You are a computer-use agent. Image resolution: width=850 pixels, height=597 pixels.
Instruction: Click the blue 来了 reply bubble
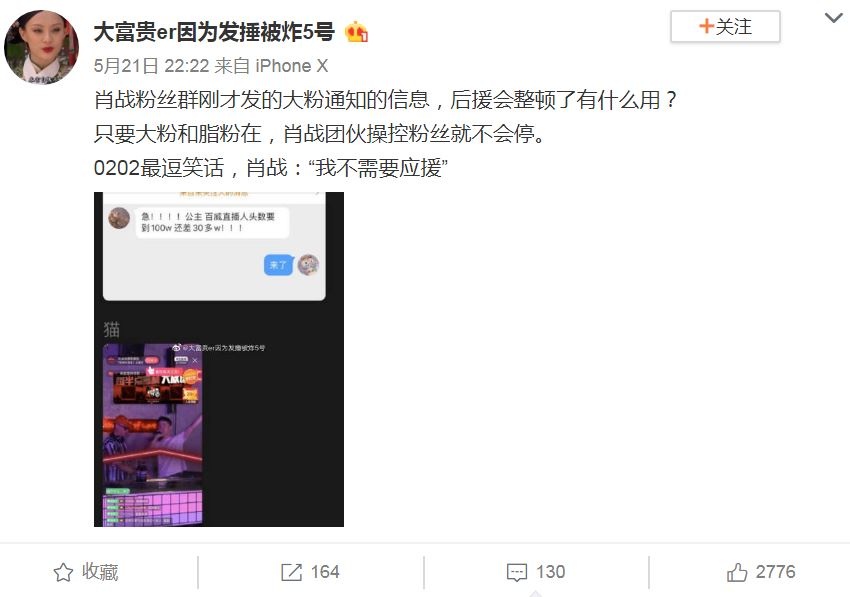(278, 265)
